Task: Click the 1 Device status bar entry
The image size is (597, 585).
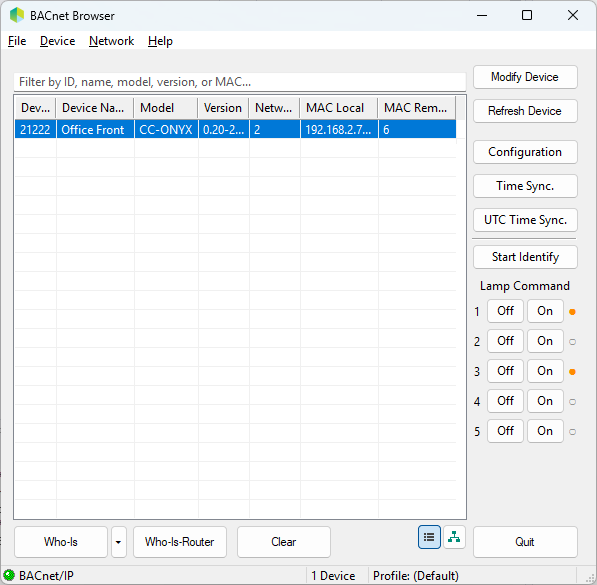Action: click(x=333, y=575)
